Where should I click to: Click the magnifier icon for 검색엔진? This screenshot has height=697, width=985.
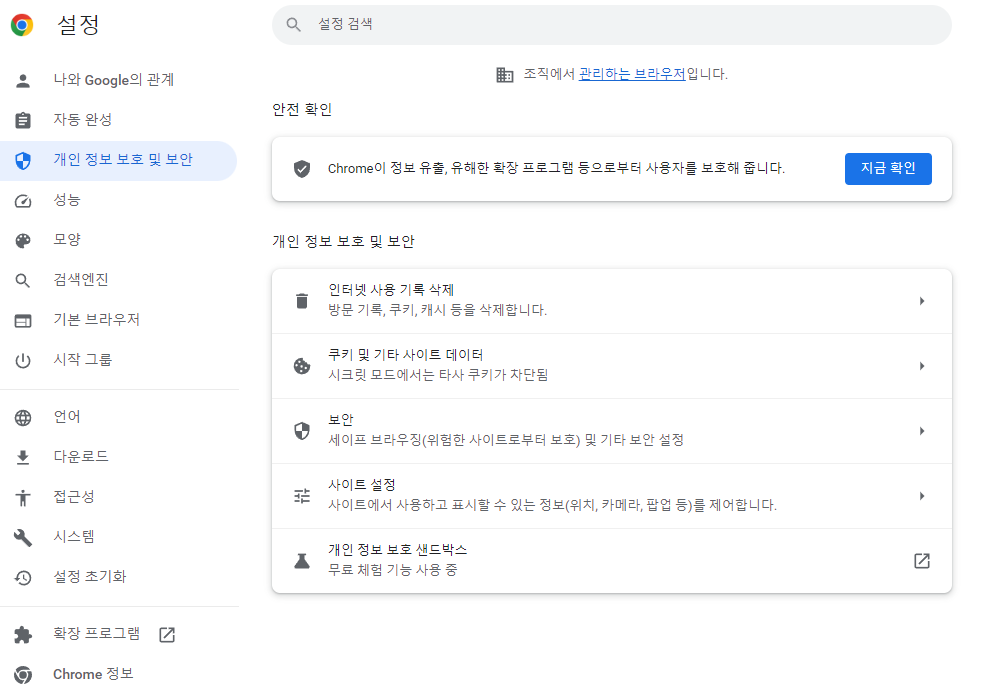click(x=23, y=281)
